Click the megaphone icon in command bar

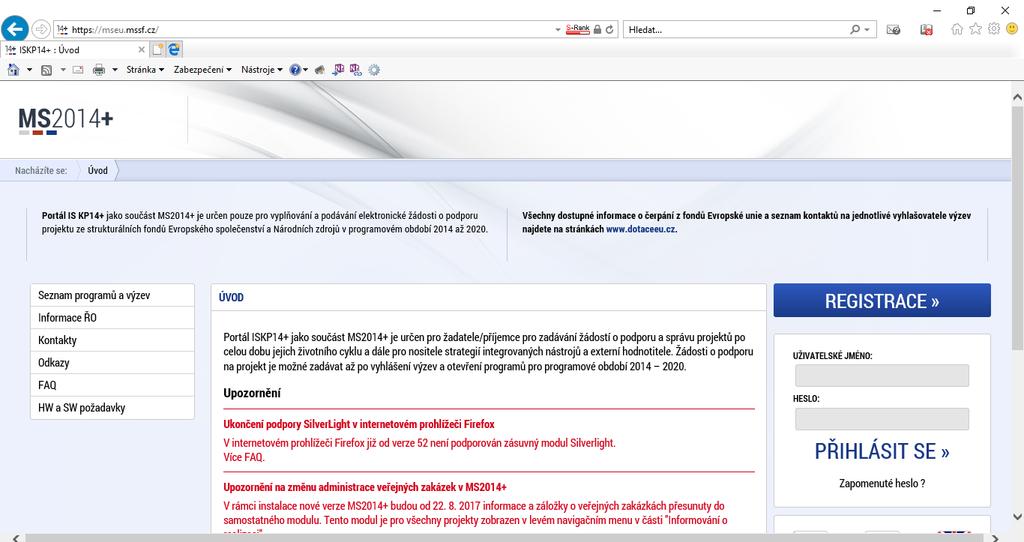pos(320,70)
